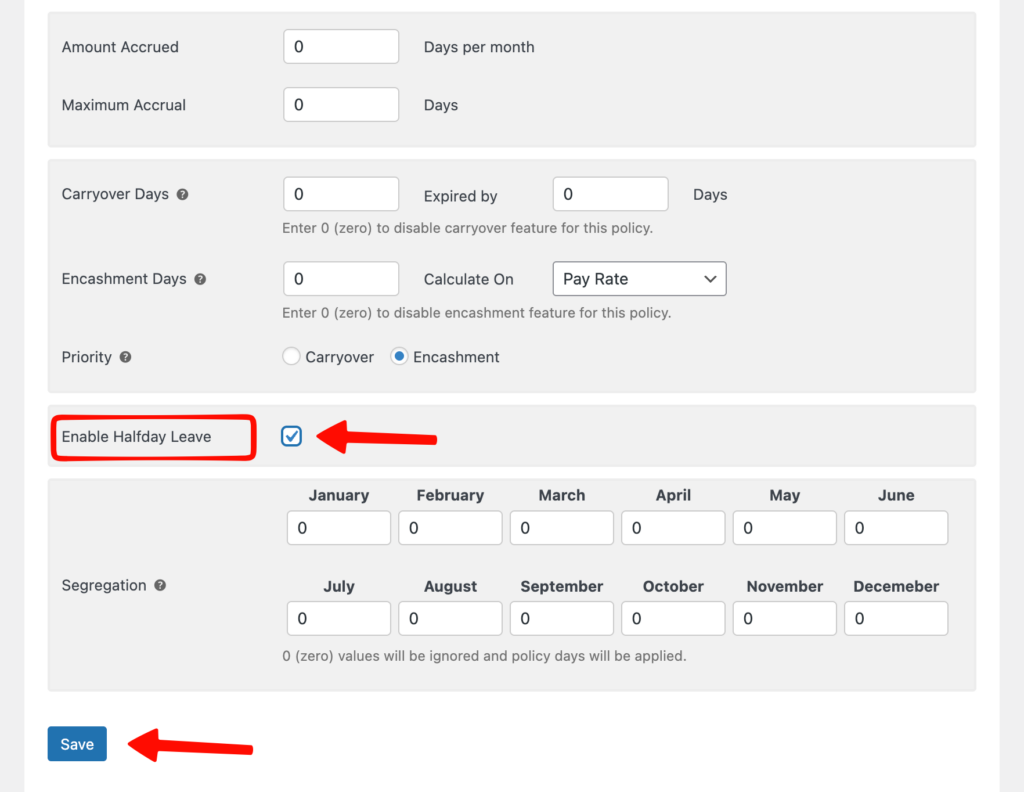Select the Expired by days field
1024x792 pixels.
610,194
